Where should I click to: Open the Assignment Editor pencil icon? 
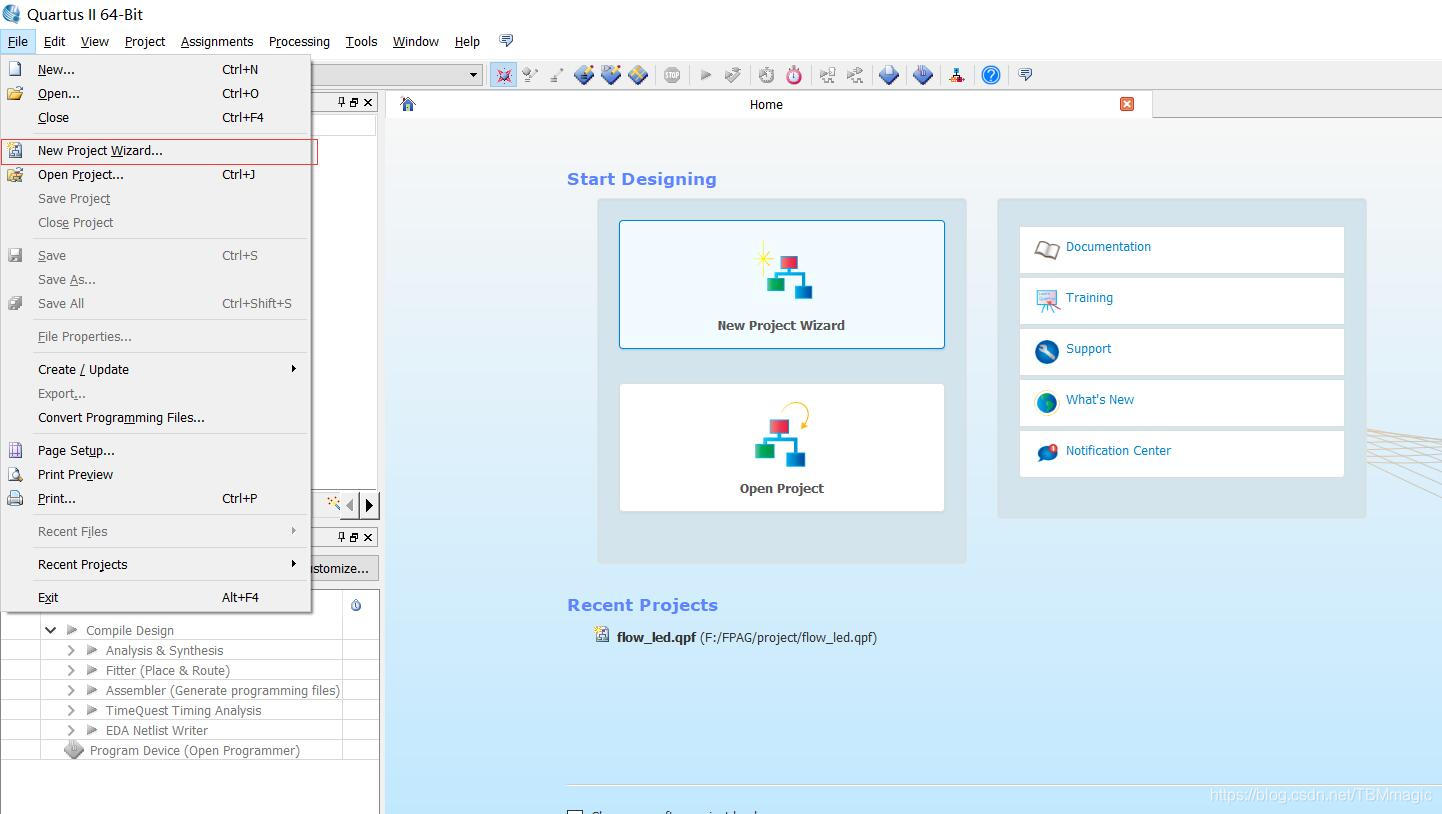(584, 75)
